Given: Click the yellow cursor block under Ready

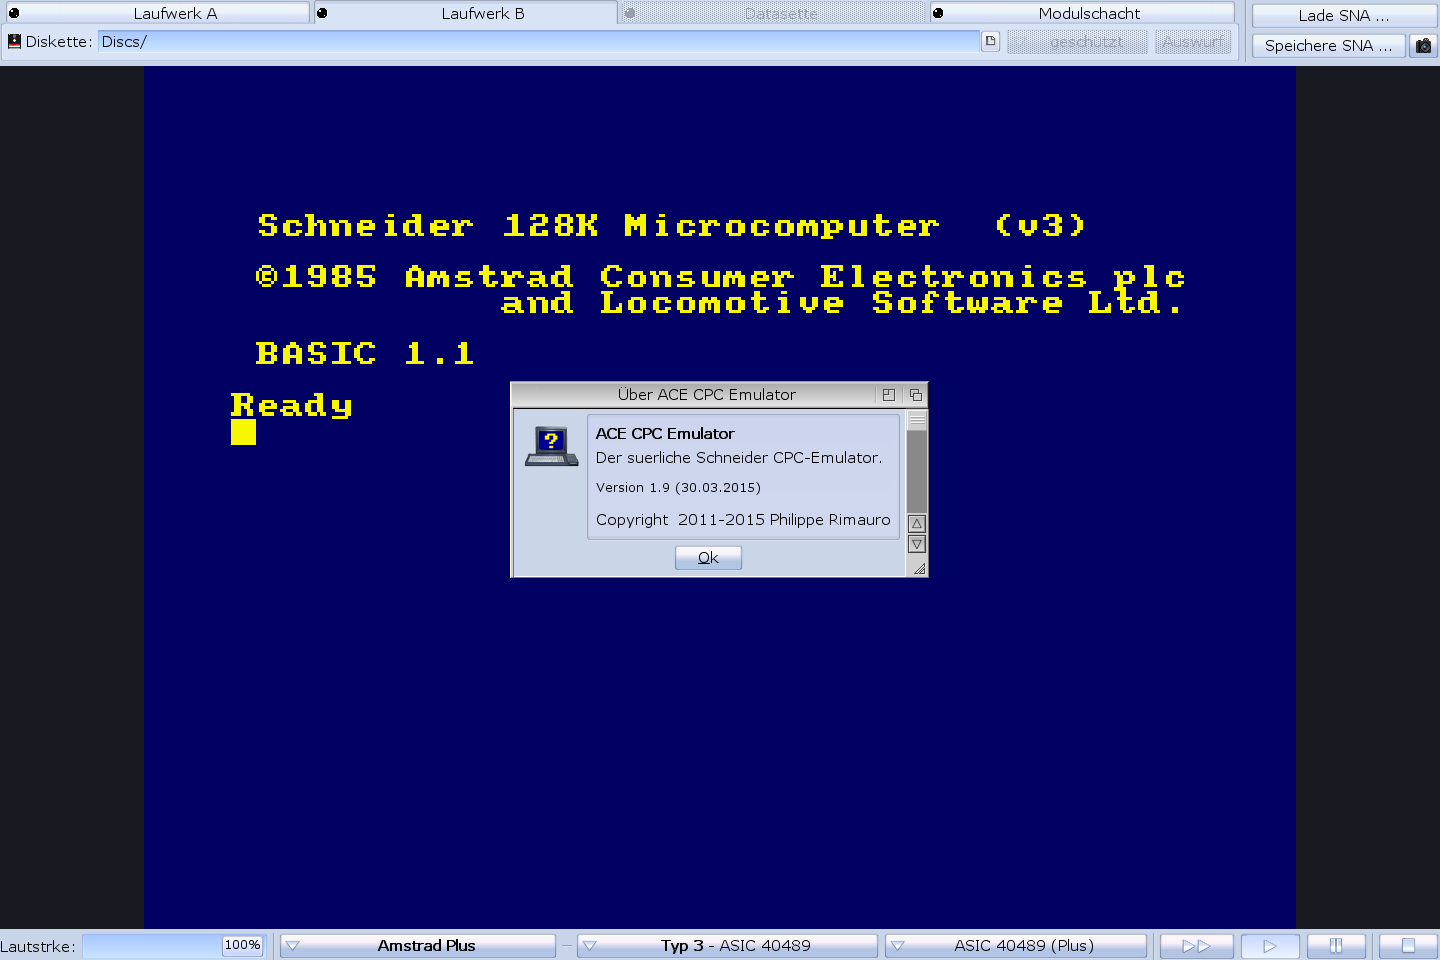Looking at the screenshot, I should 243,432.
